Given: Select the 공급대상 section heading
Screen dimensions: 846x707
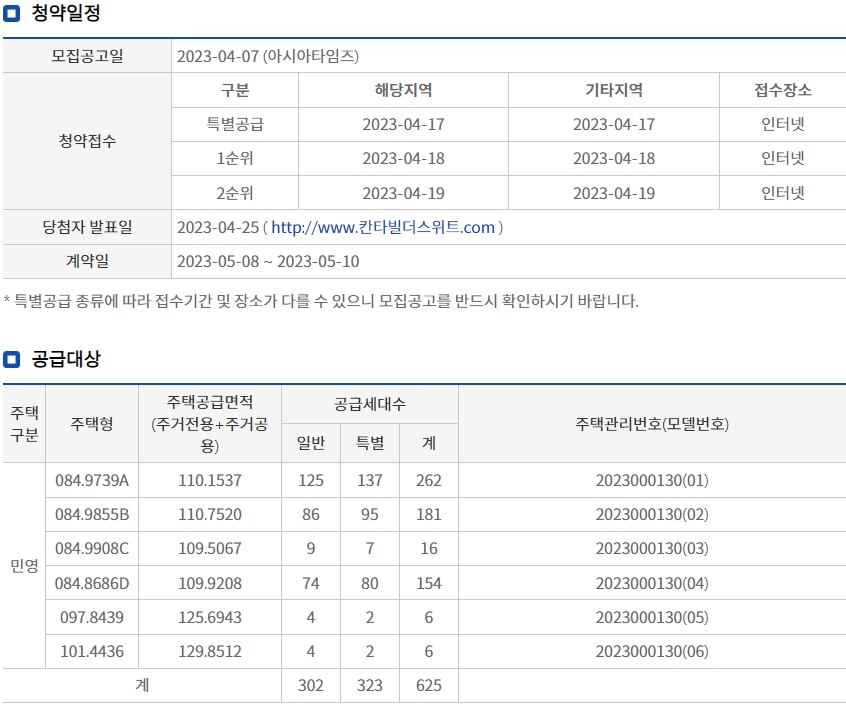Looking at the screenshot, I should pos(66,359).
